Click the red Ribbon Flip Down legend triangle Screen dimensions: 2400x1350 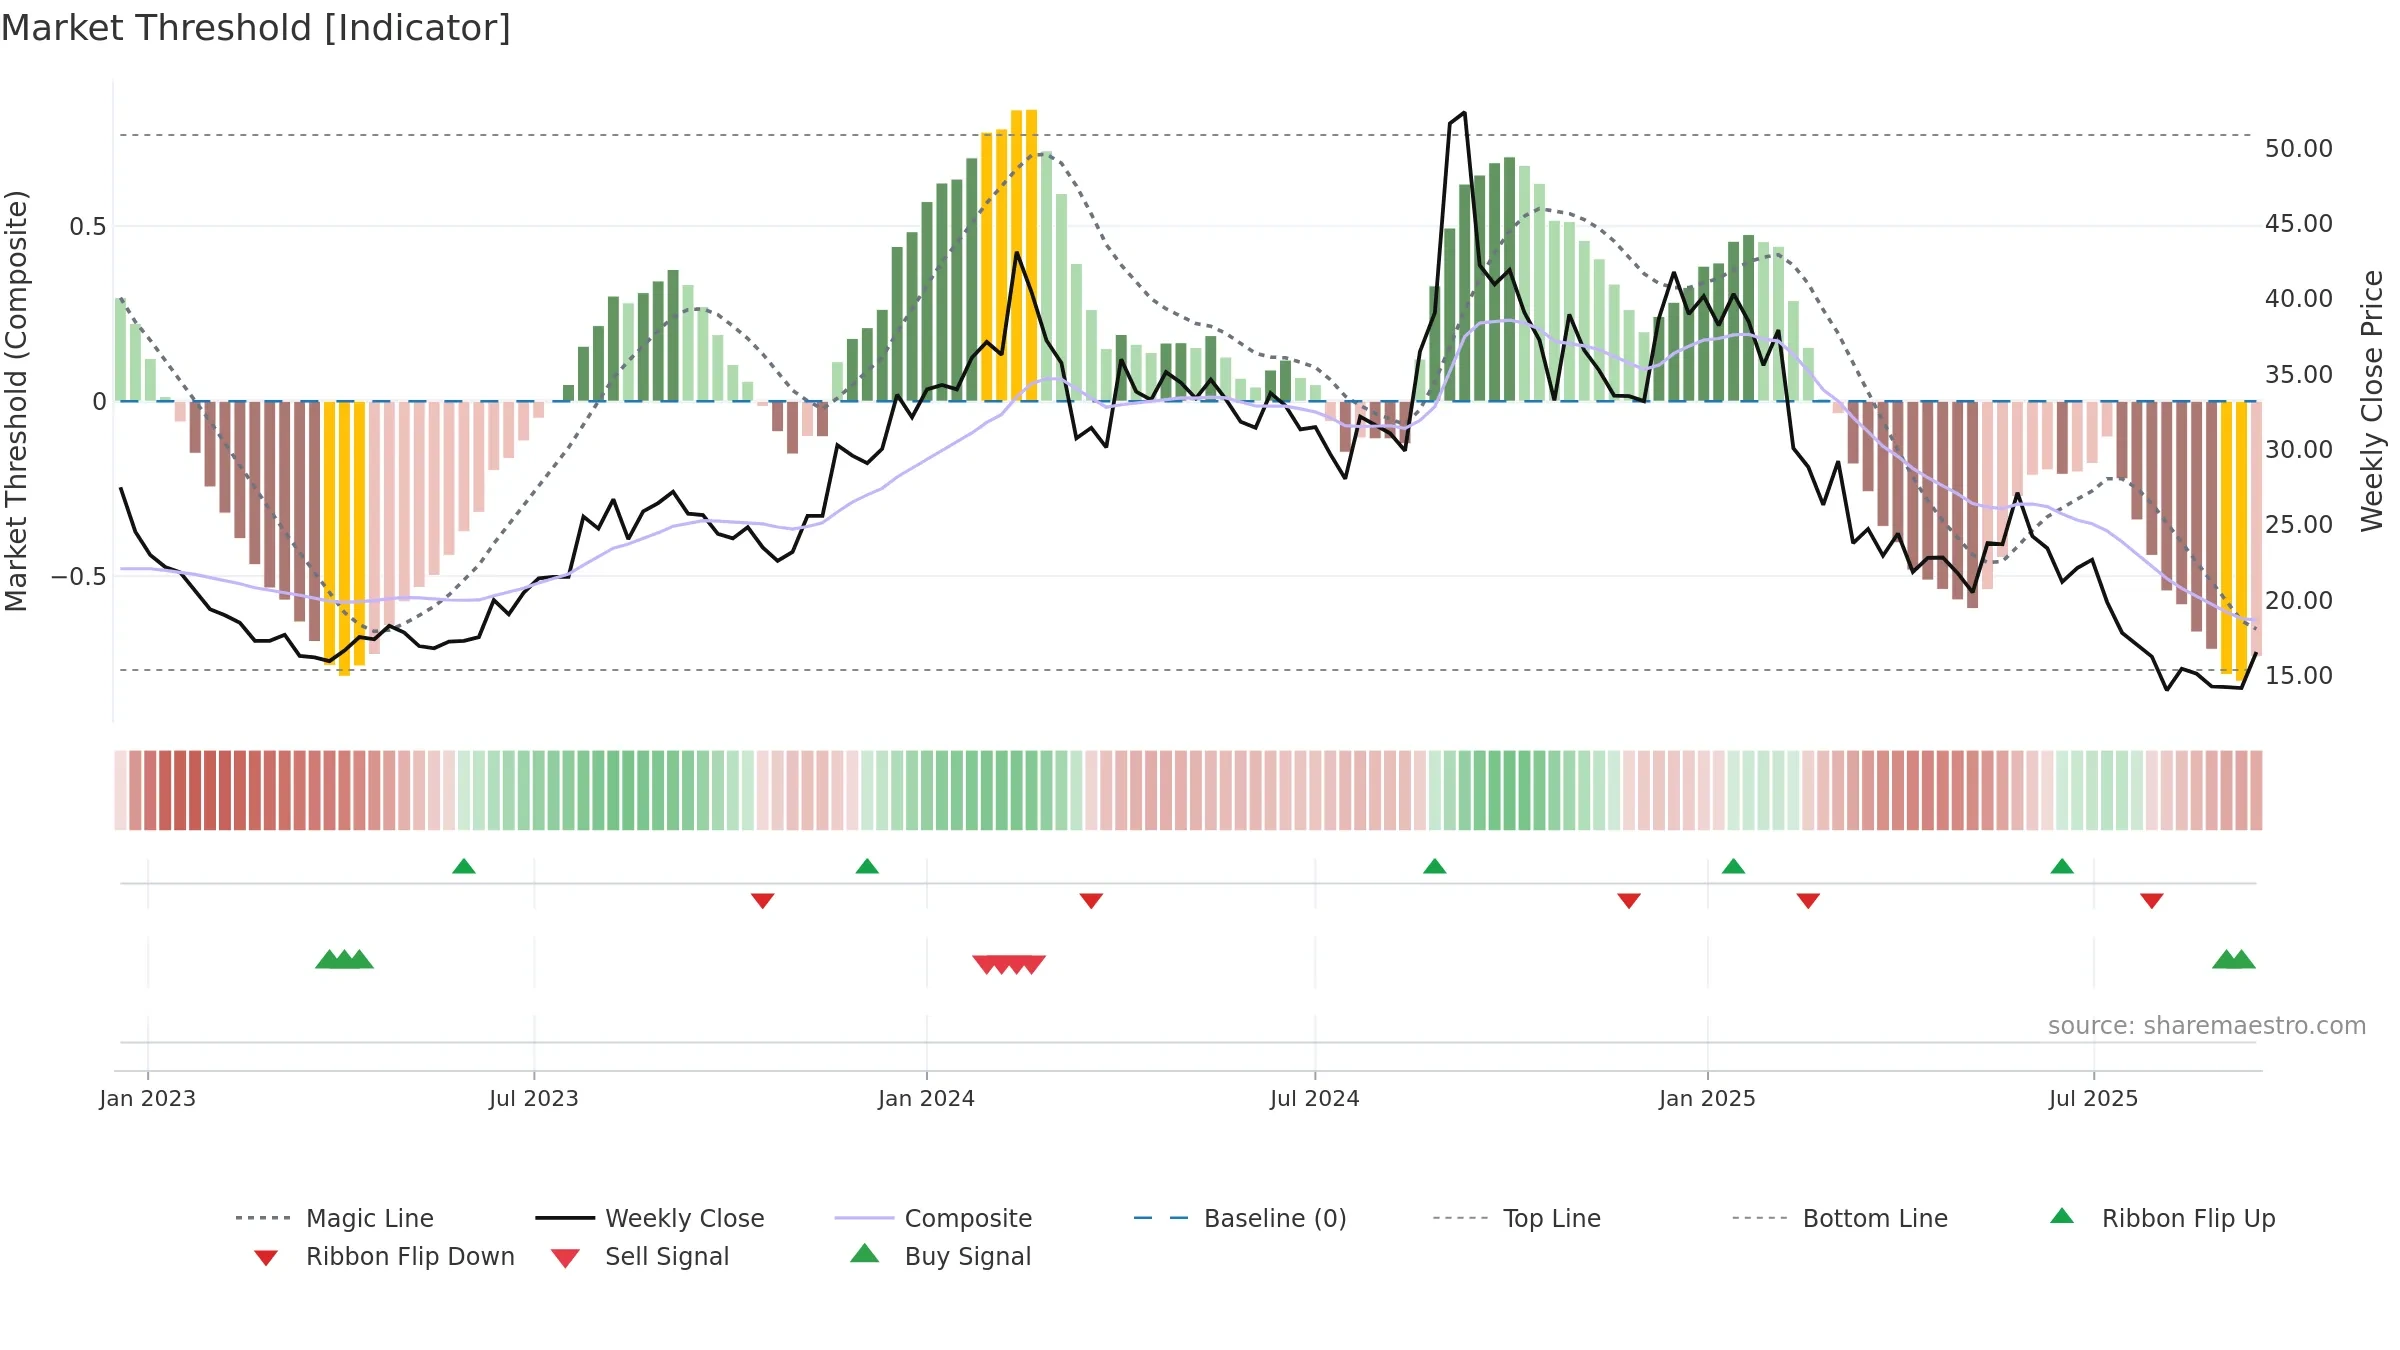(x=266, y=1258)
